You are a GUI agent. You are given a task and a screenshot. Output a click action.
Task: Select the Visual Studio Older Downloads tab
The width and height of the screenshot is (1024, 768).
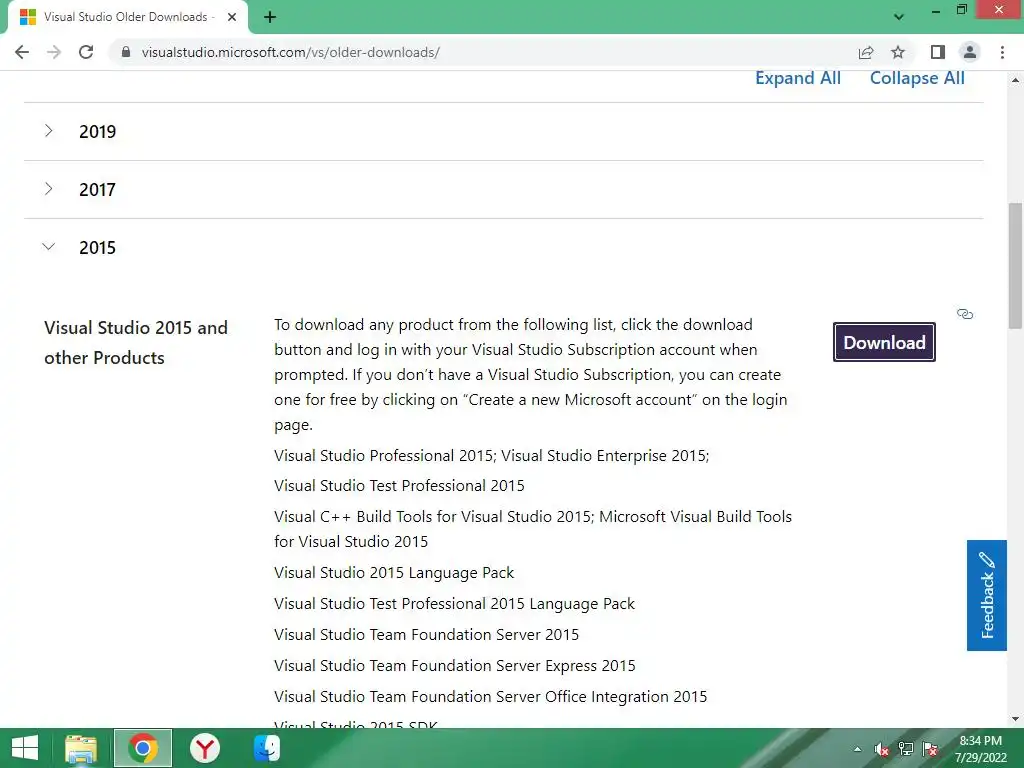click(x=128, y=17)
